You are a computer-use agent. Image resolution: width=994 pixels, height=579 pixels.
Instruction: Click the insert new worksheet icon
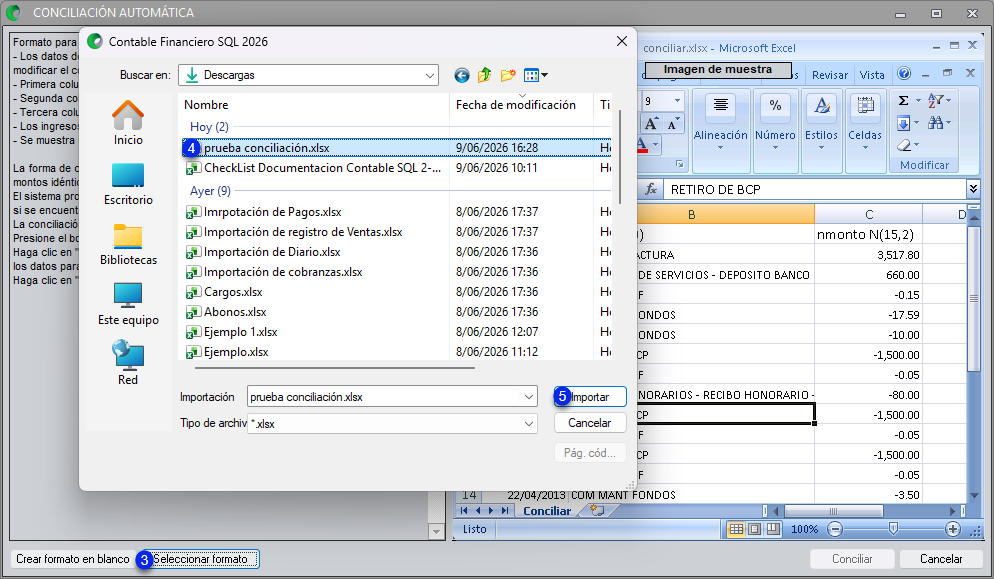tap(597, 511)
